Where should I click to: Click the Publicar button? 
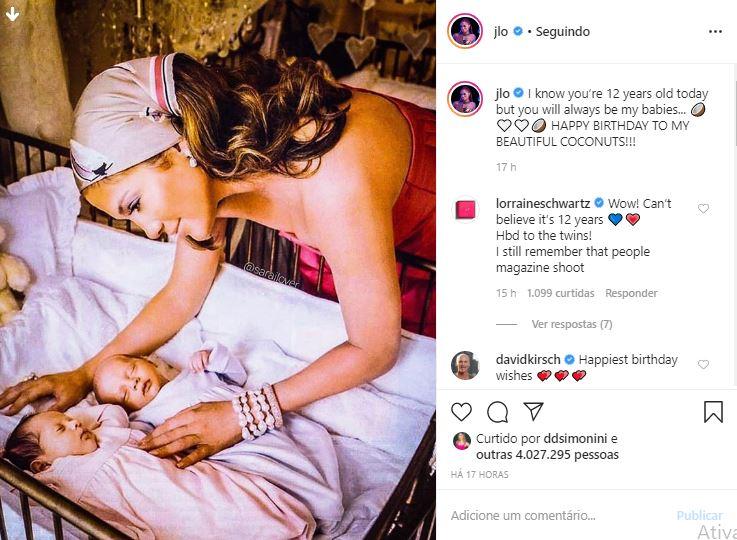click(699, 516)
